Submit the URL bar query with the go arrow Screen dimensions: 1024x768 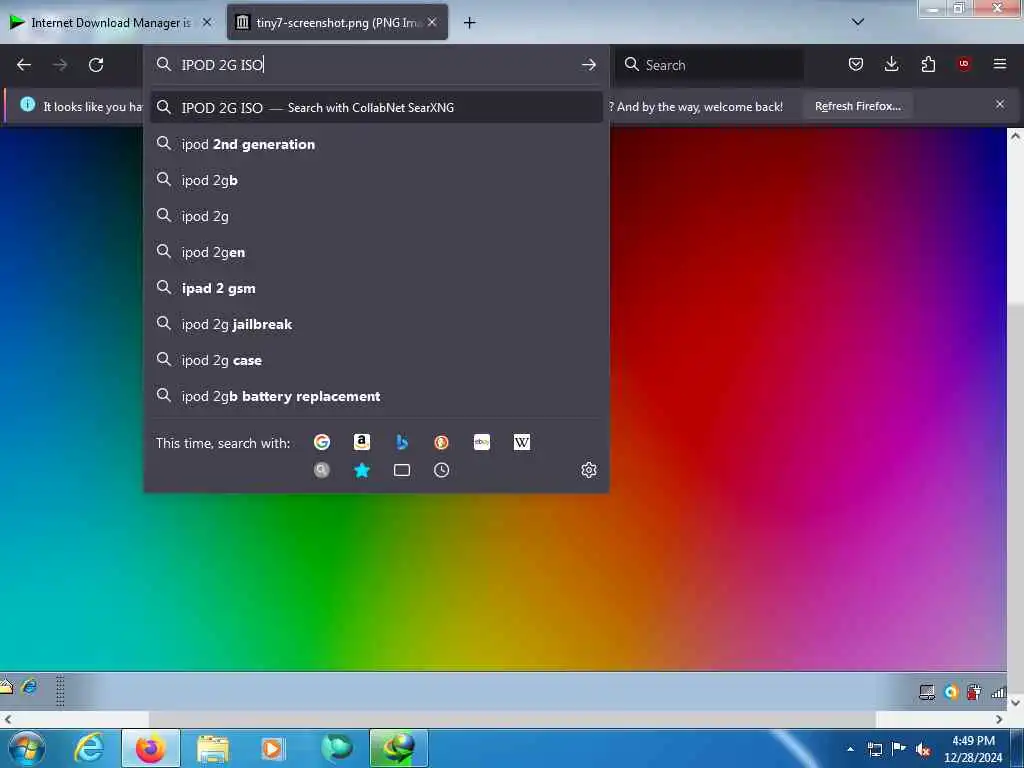coord(588,65)
